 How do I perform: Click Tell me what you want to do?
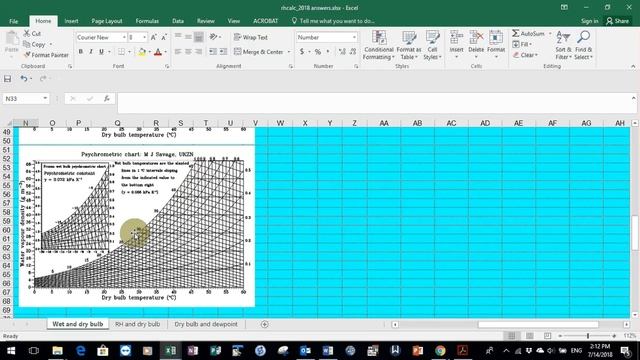click(333, 21)
